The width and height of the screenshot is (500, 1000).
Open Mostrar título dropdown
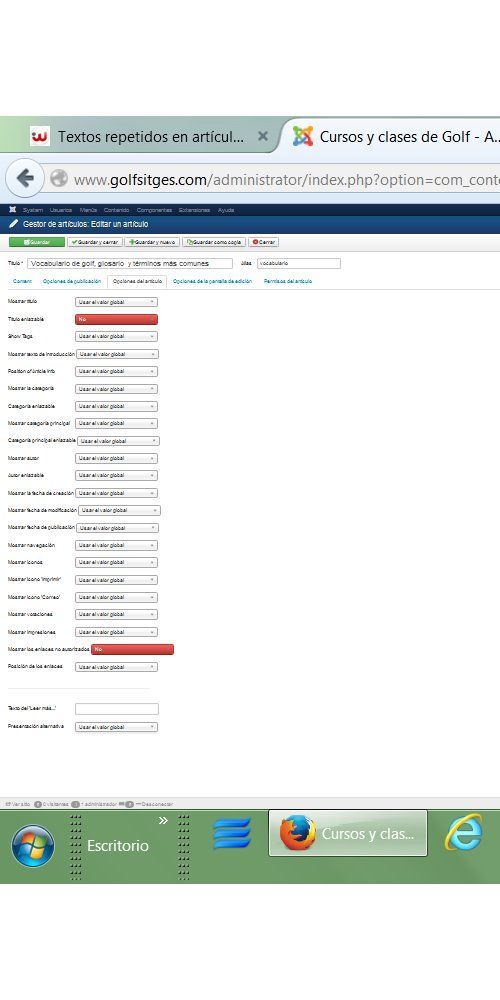point(116,302)
